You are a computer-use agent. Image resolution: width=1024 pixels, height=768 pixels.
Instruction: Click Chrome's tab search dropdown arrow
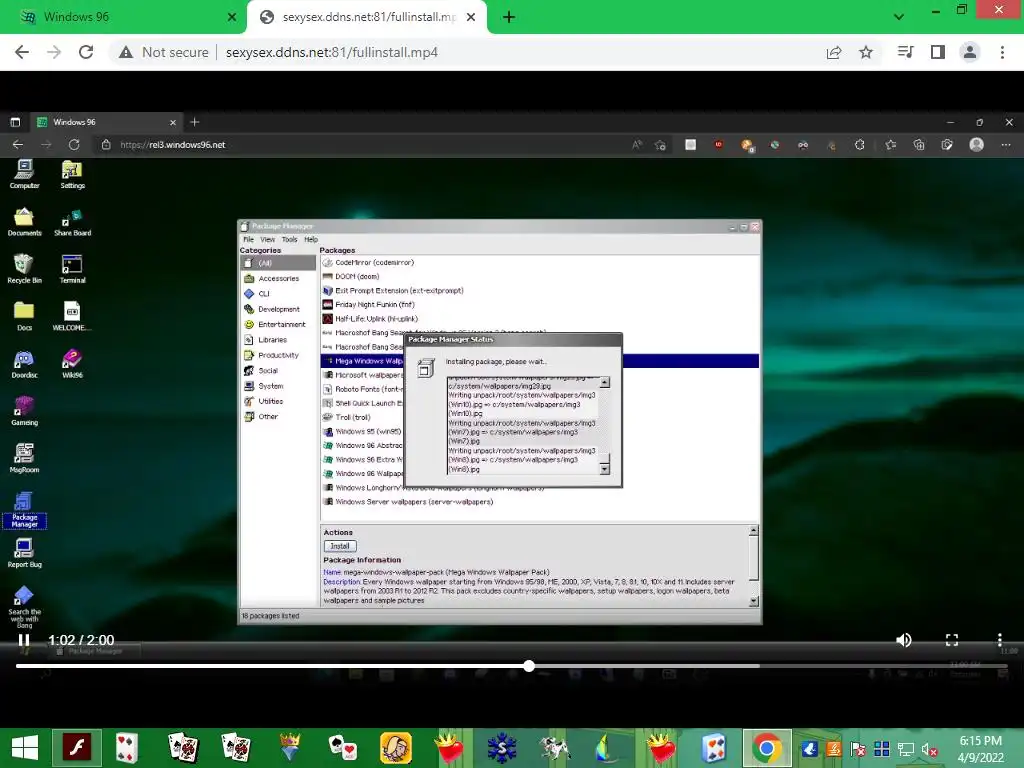point(899,17)
